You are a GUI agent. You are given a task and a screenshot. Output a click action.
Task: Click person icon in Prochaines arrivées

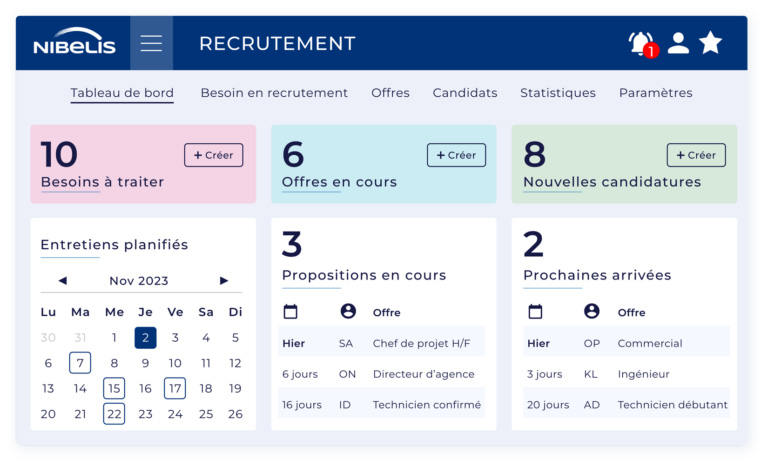tap(591, 311)
